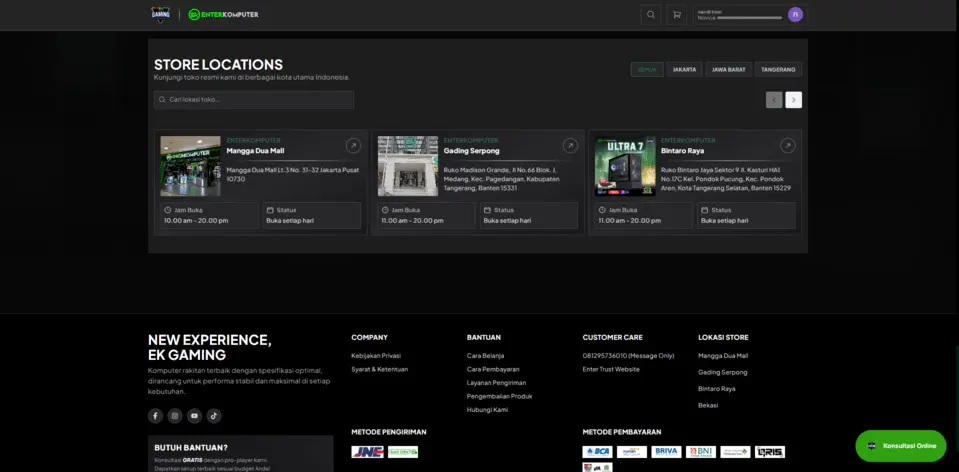
Task: Click the BNI payment logo
Action: [x=701, y=452]
